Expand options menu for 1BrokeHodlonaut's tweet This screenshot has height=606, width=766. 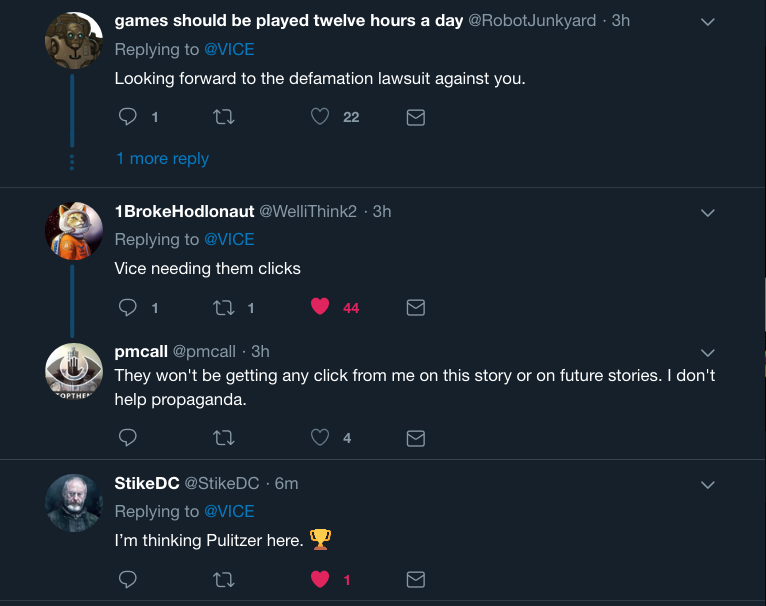707,212
